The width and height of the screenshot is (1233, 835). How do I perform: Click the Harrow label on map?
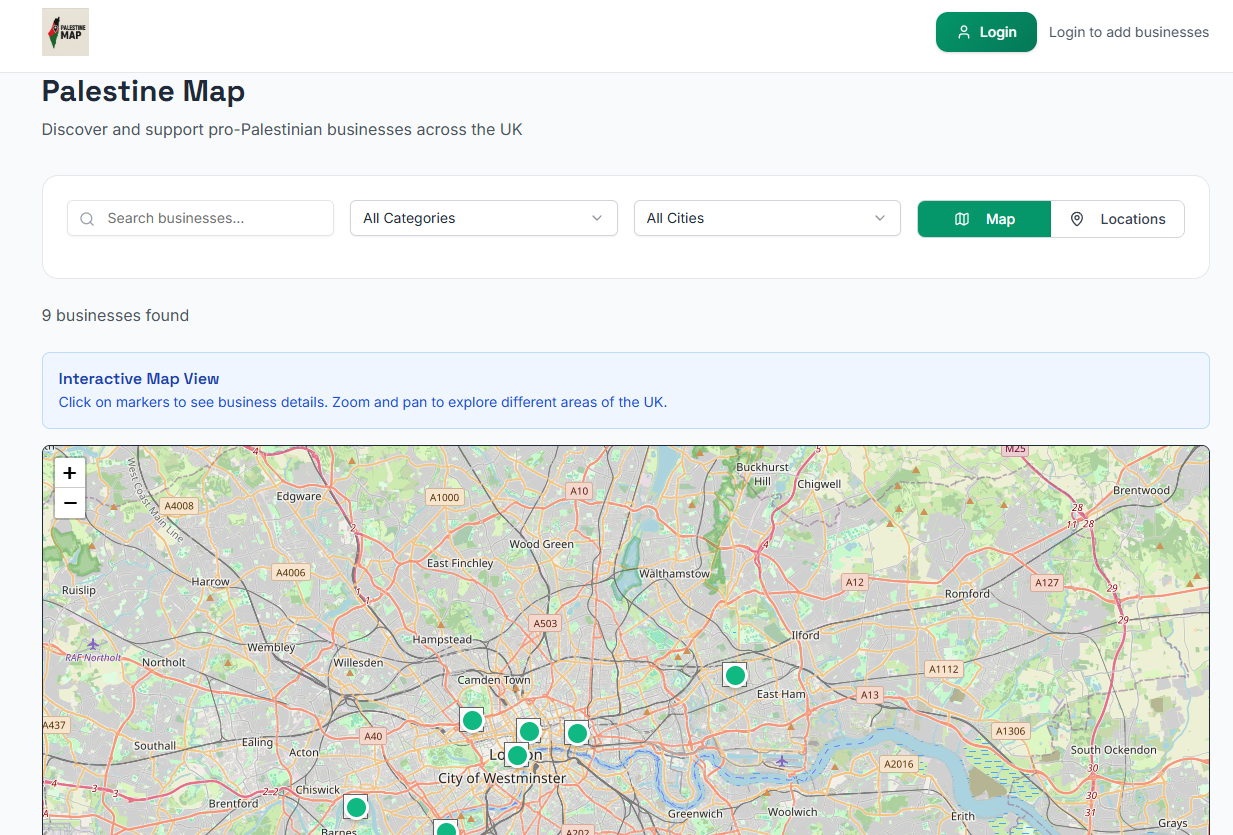[210, 581]
